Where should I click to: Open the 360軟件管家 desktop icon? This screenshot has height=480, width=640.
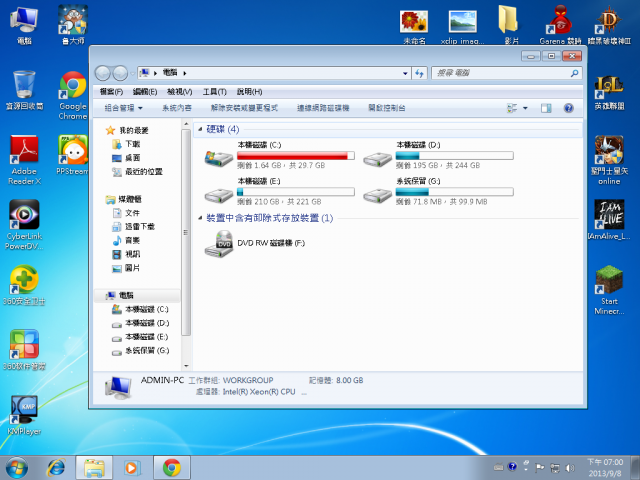[x=24, y=350]
